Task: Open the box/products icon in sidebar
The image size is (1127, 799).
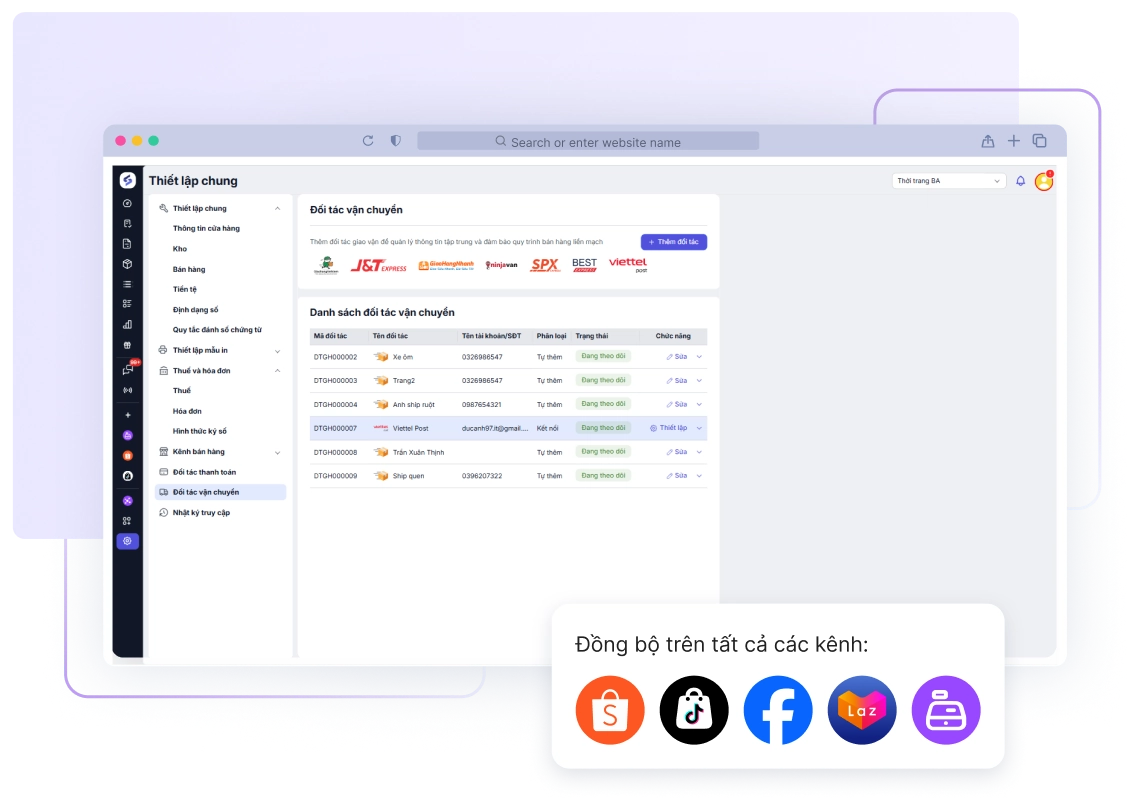Action: [127, 264]
